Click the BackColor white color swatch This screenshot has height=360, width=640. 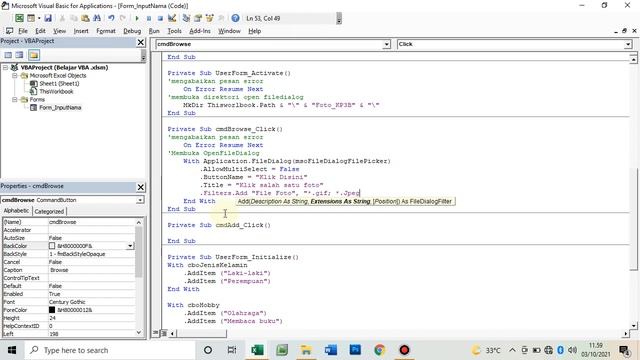point(52,246)
